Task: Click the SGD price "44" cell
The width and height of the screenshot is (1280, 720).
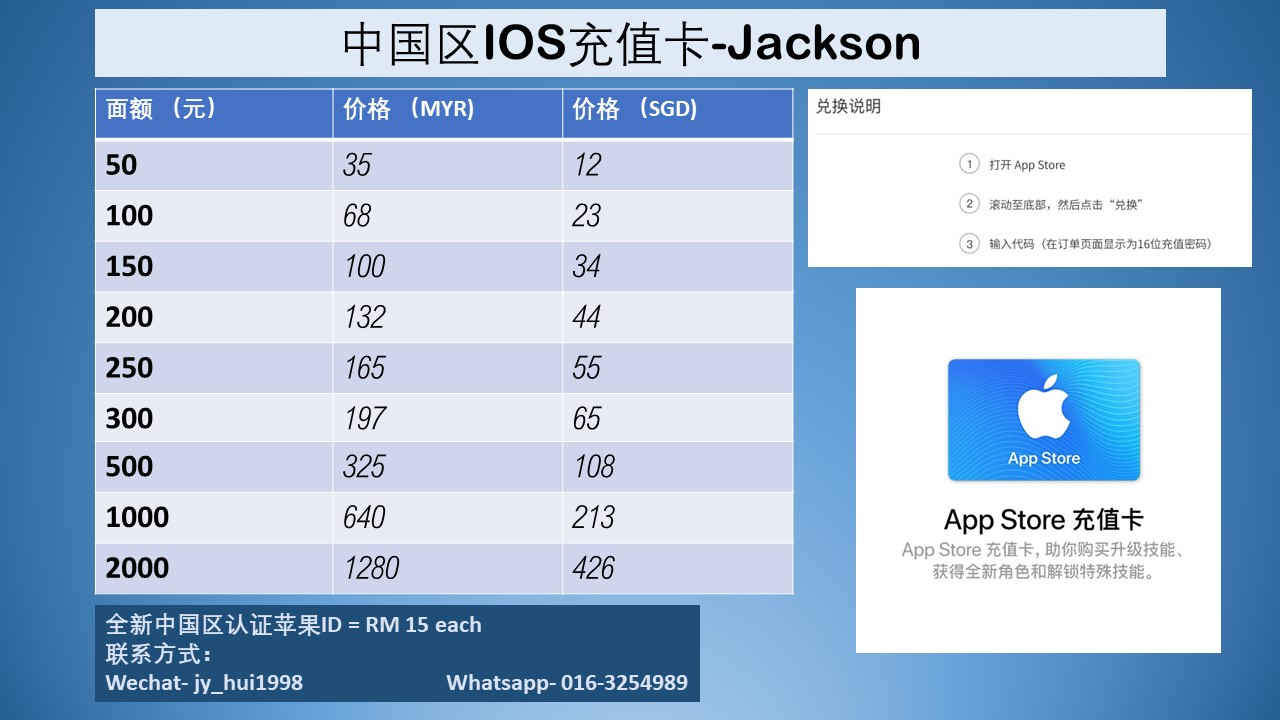Action: [x=678, y=317]
